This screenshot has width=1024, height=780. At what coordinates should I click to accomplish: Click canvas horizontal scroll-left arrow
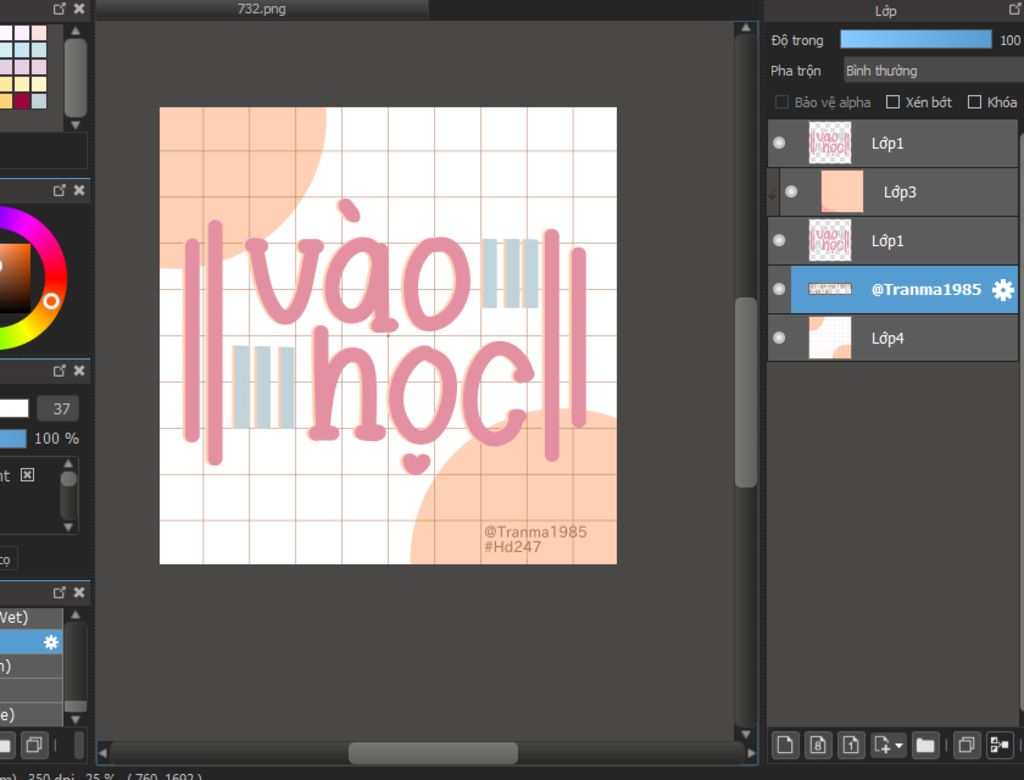[x=103, y=753]
